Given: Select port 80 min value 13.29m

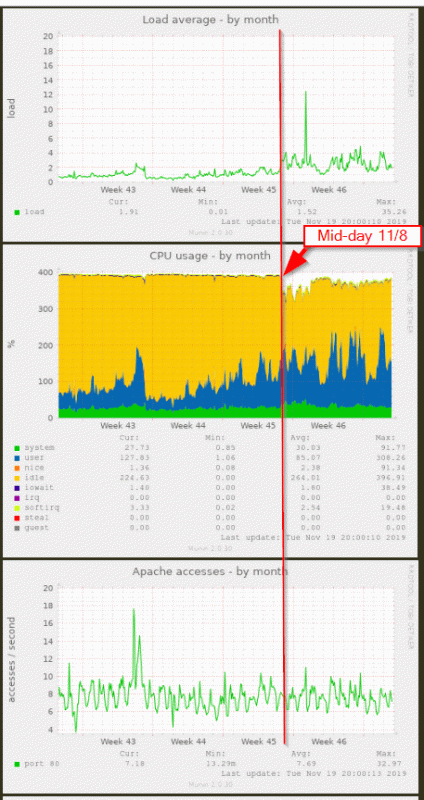Looking at the screenshot, I should 223,764.
